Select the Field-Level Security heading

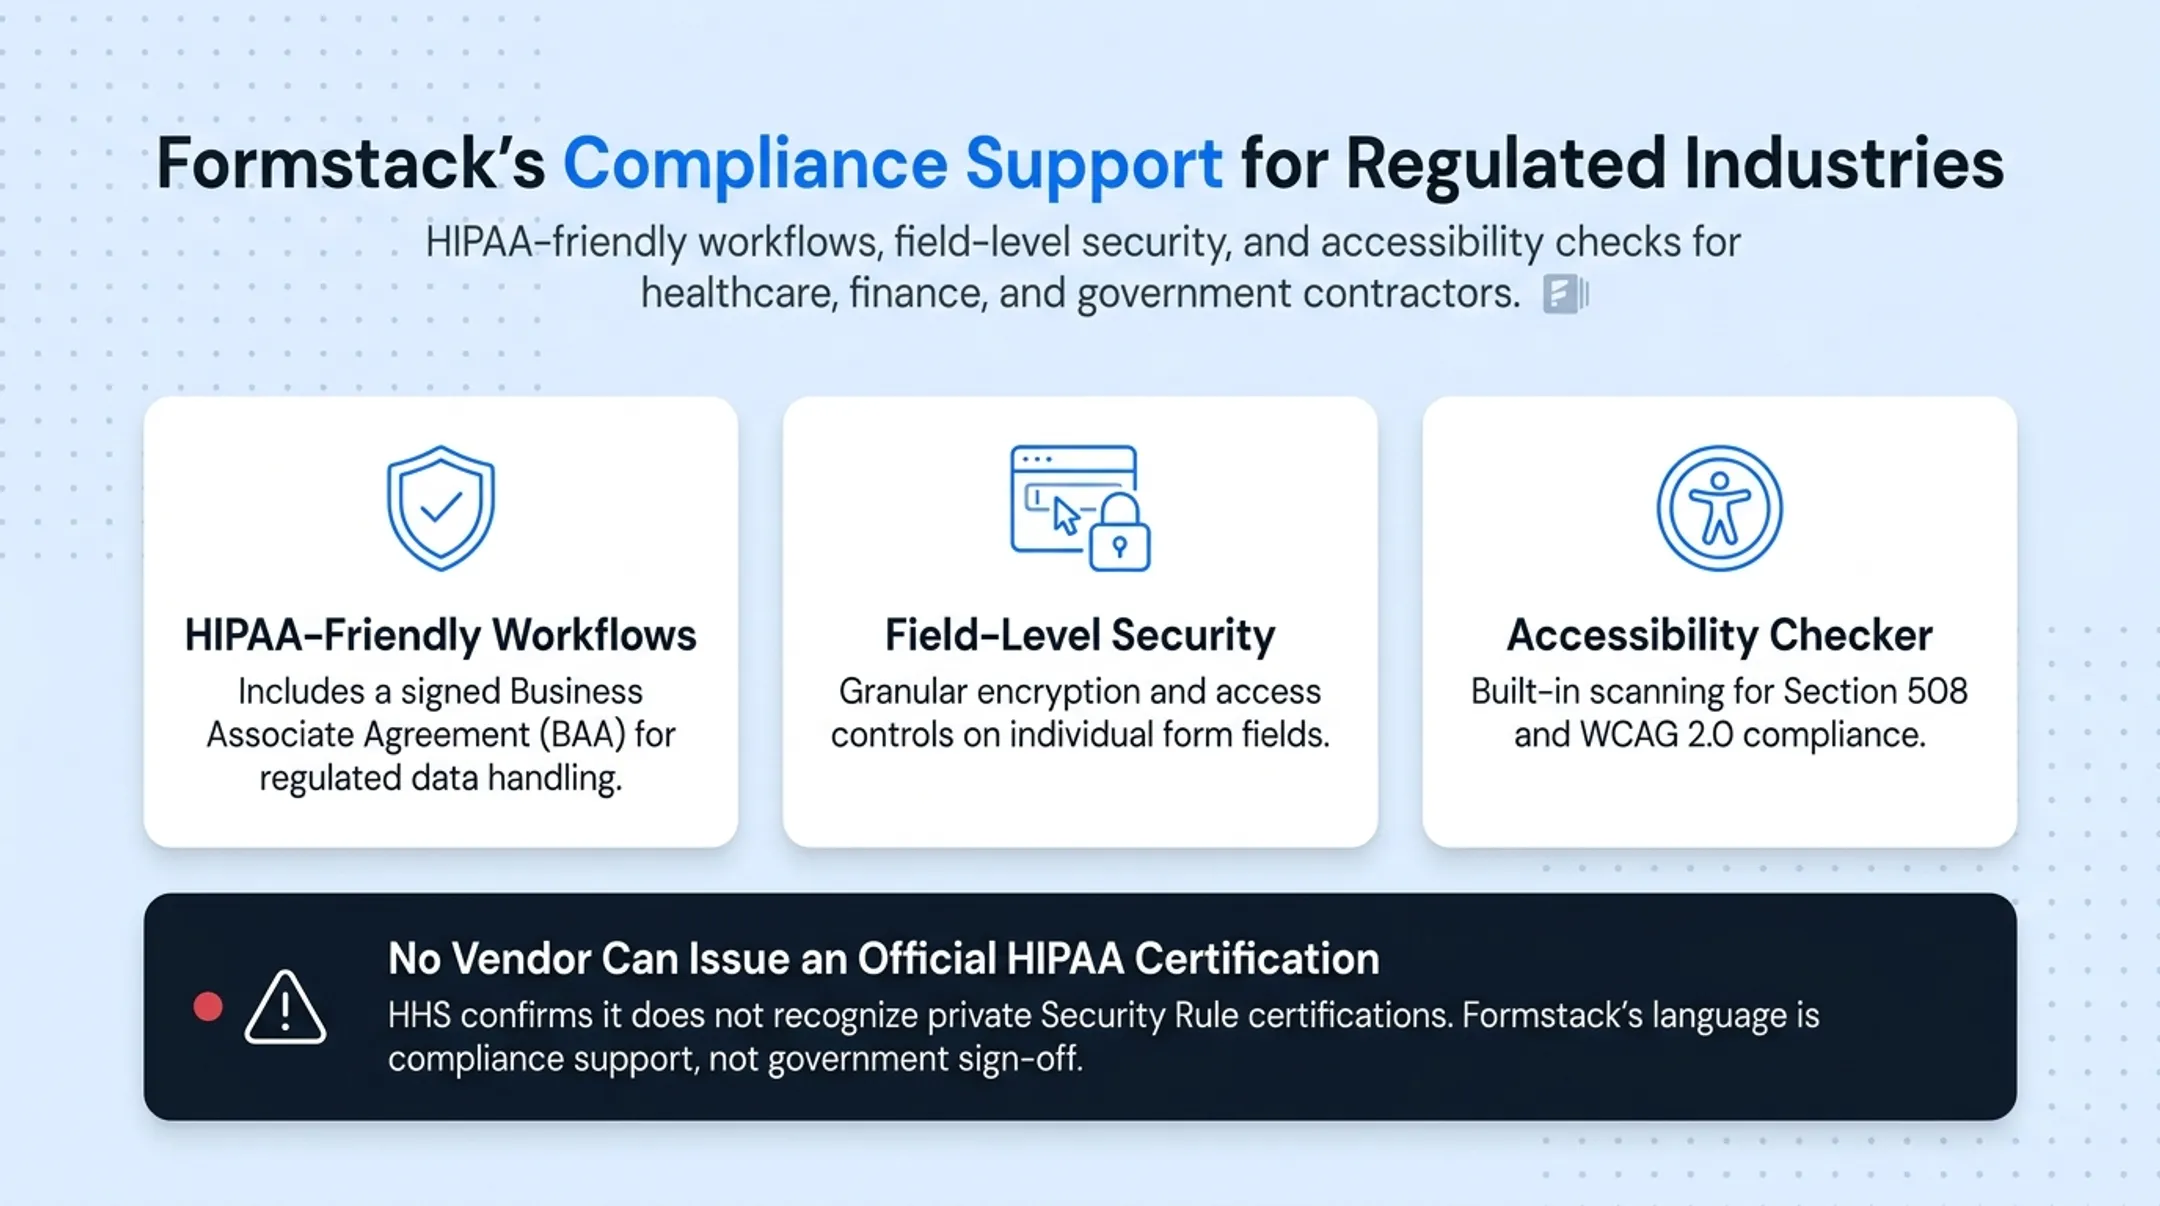coord(1080,635)
